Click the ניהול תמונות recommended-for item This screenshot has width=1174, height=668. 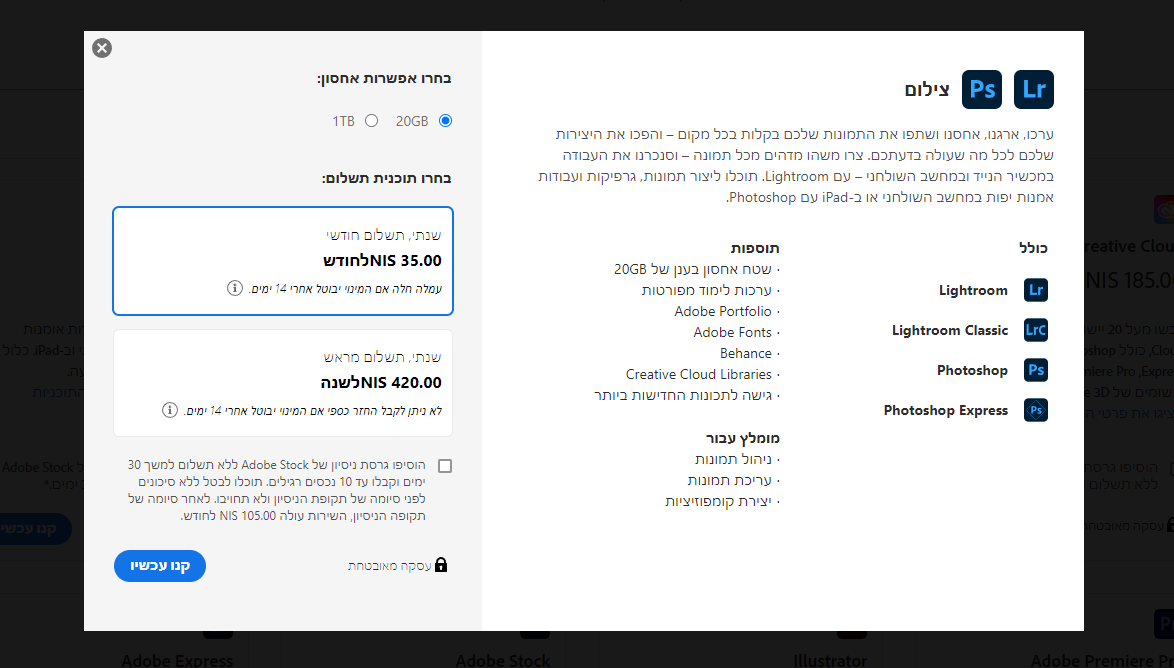(x=733, y=459)
